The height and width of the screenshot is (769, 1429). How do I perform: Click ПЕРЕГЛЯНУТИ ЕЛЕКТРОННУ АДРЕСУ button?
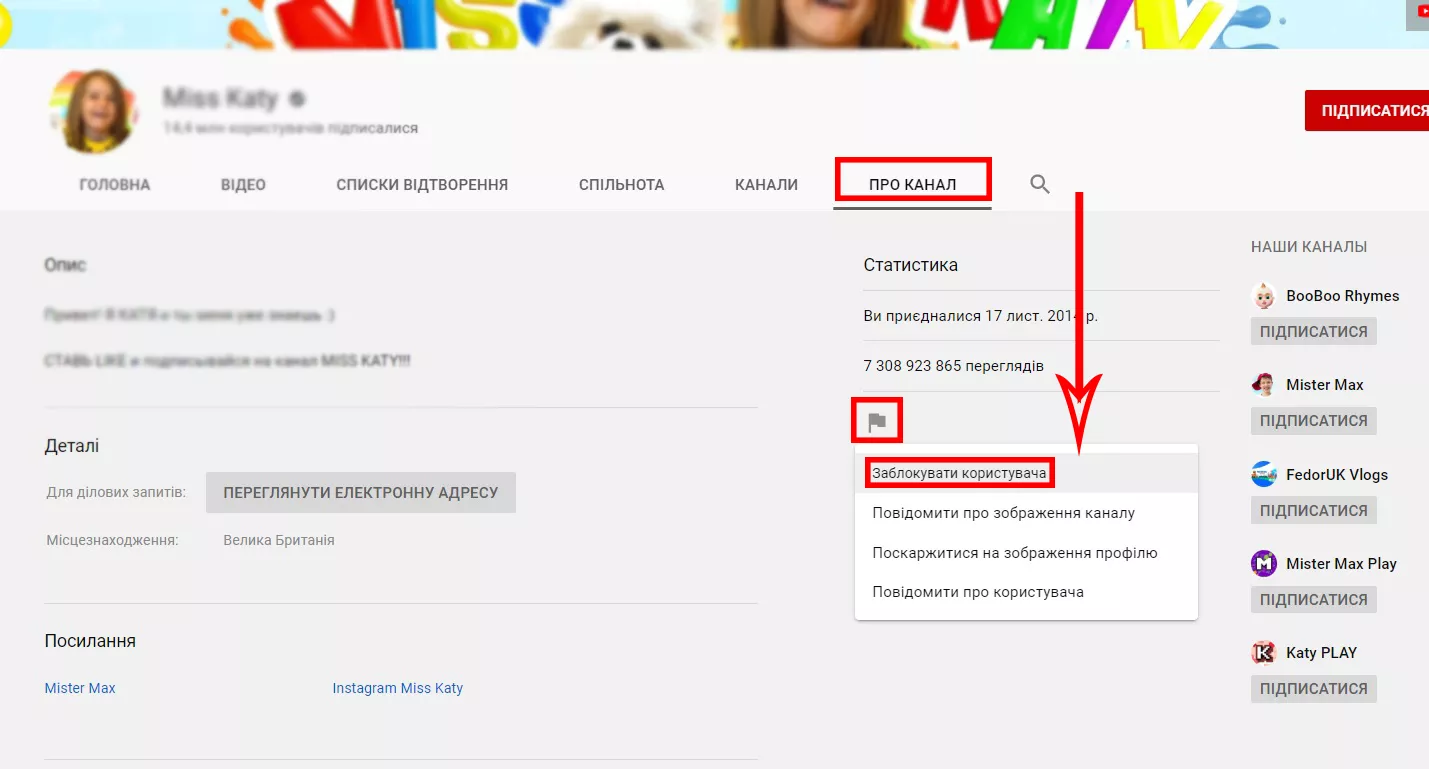coord(361,493)
